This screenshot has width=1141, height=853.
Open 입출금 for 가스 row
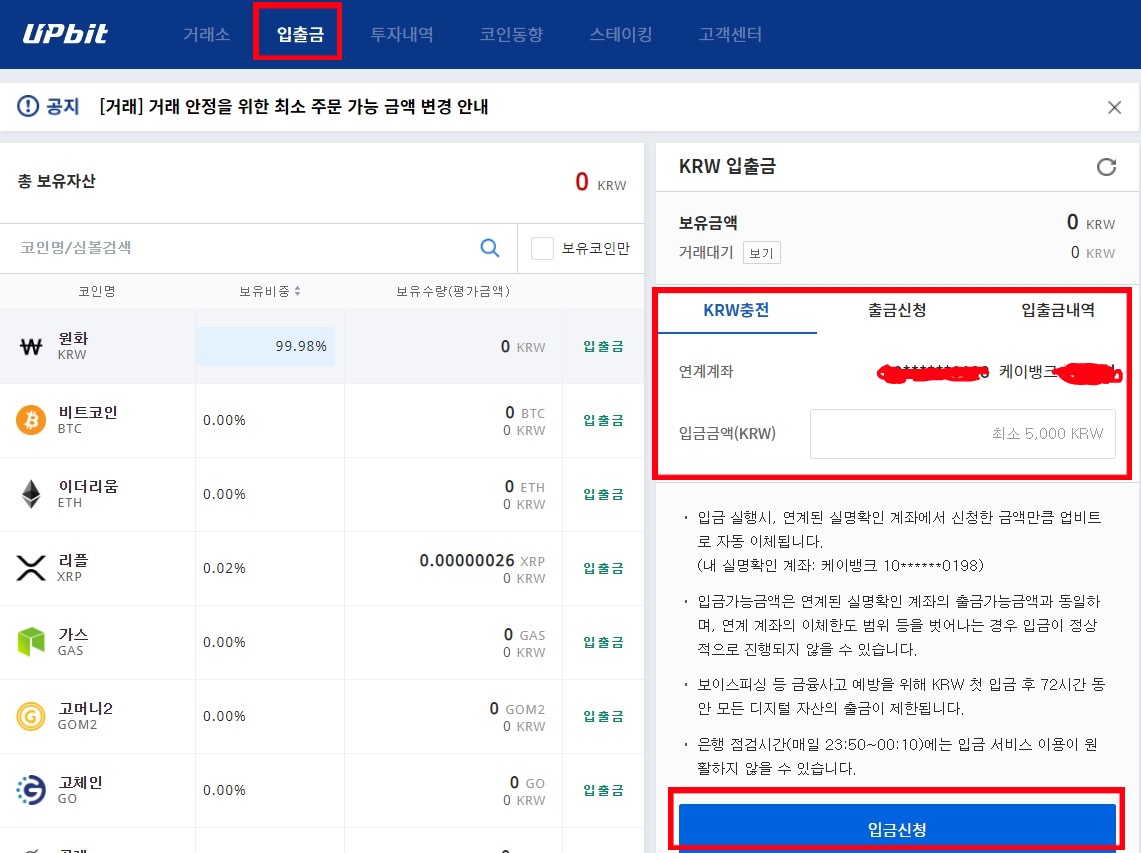(x=603, y=642)
